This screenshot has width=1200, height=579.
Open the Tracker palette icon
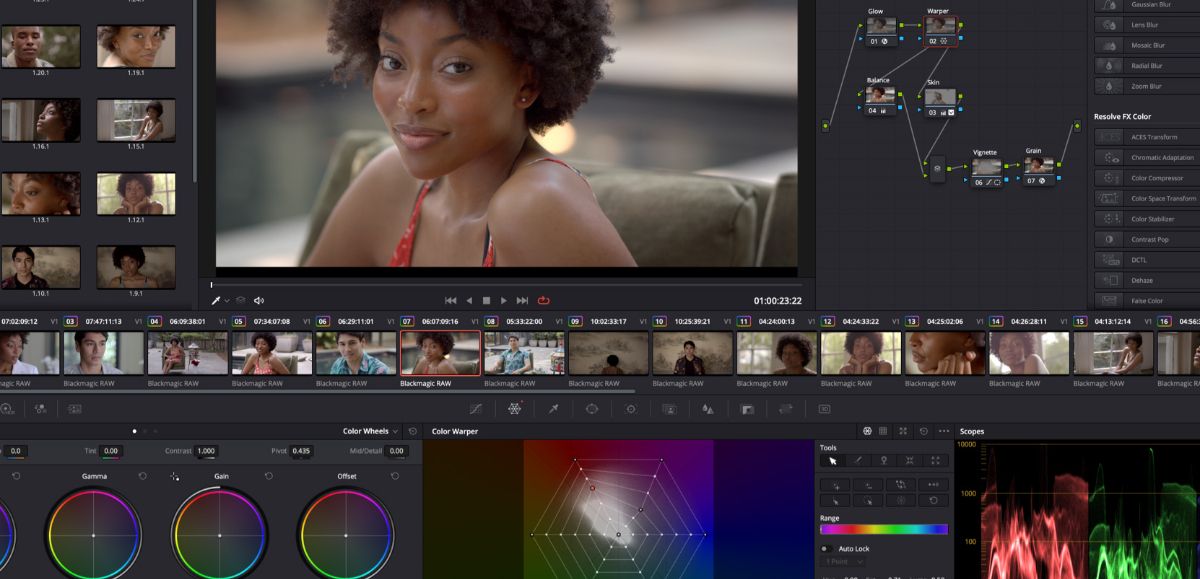631,409
